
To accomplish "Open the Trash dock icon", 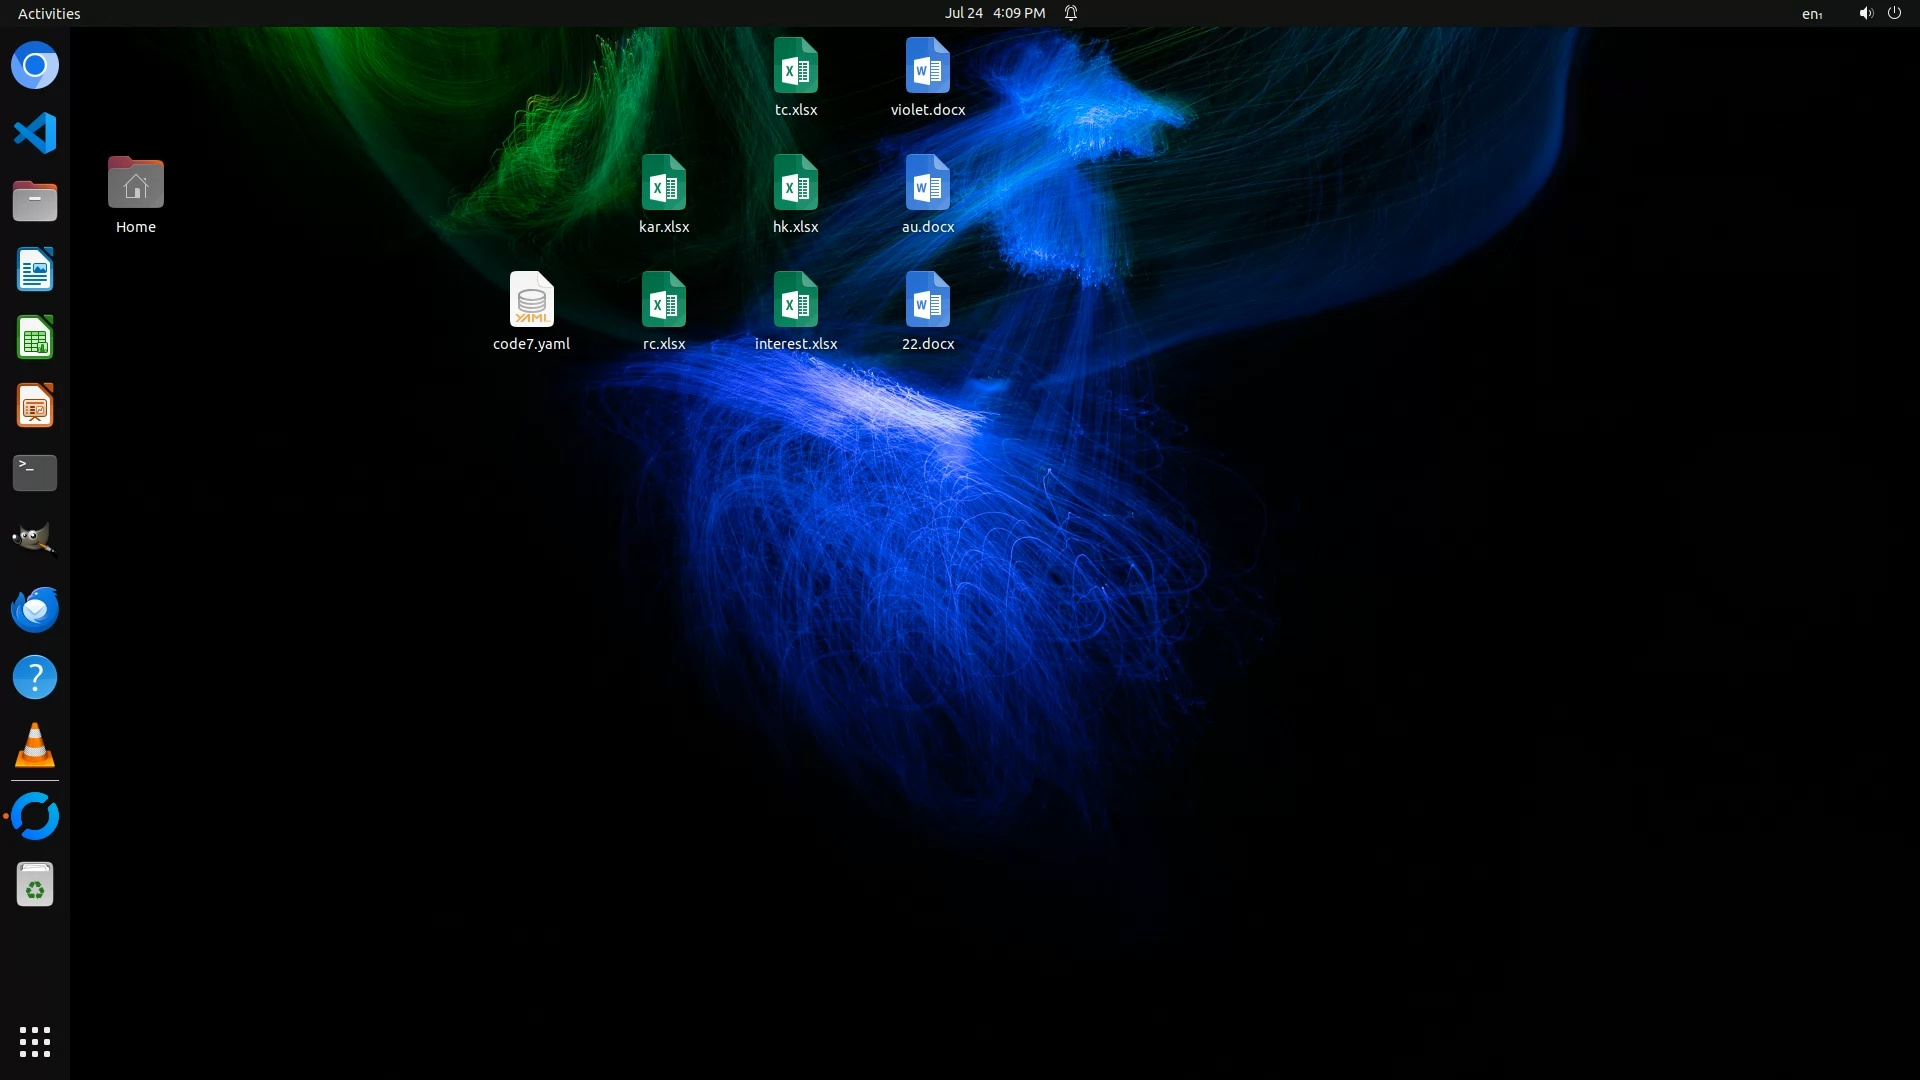I will point(35,885).
